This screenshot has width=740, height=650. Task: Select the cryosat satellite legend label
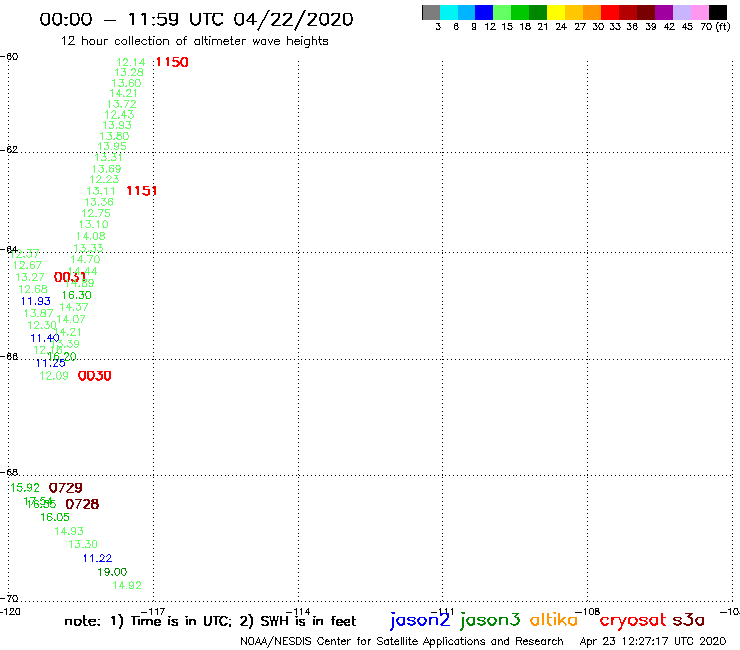pyautogui.click(x=633, y=621)
